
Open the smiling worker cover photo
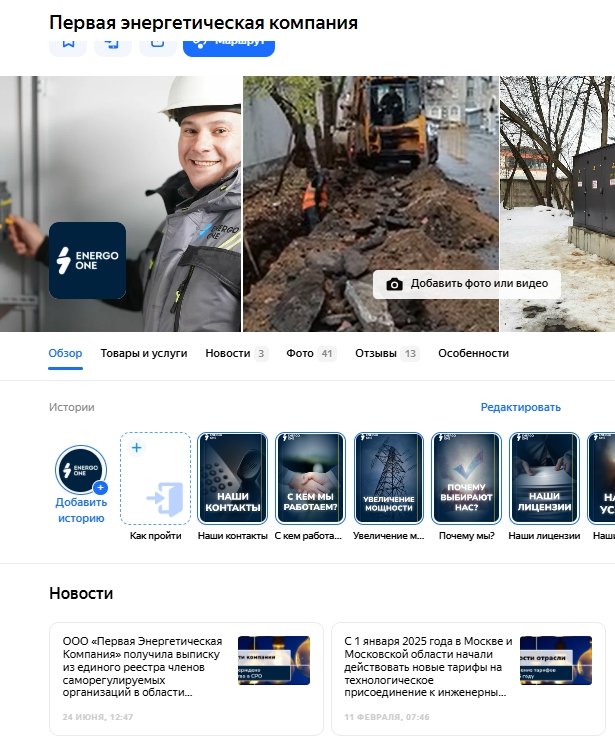tap(120, 204)
